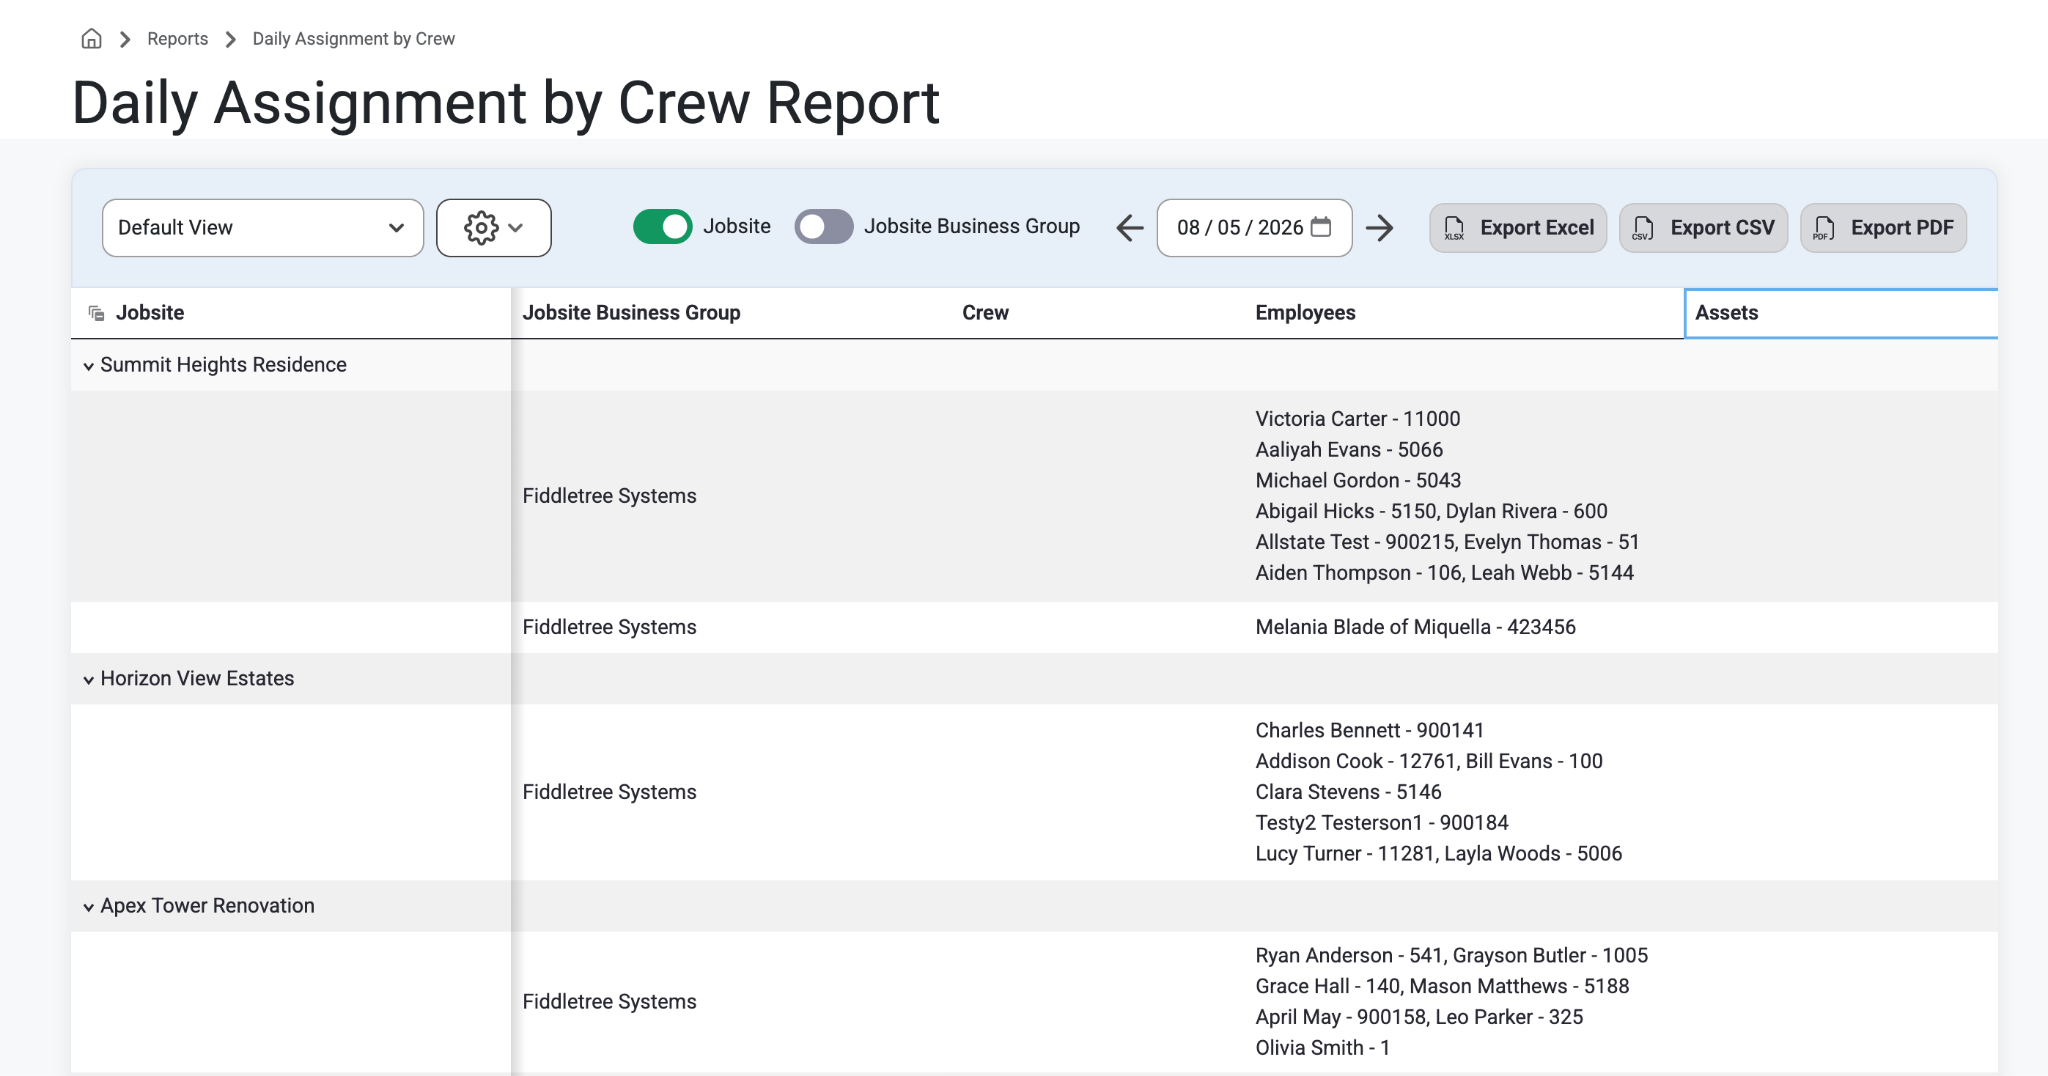Select the Apex Tower Renovation row label

207,906
